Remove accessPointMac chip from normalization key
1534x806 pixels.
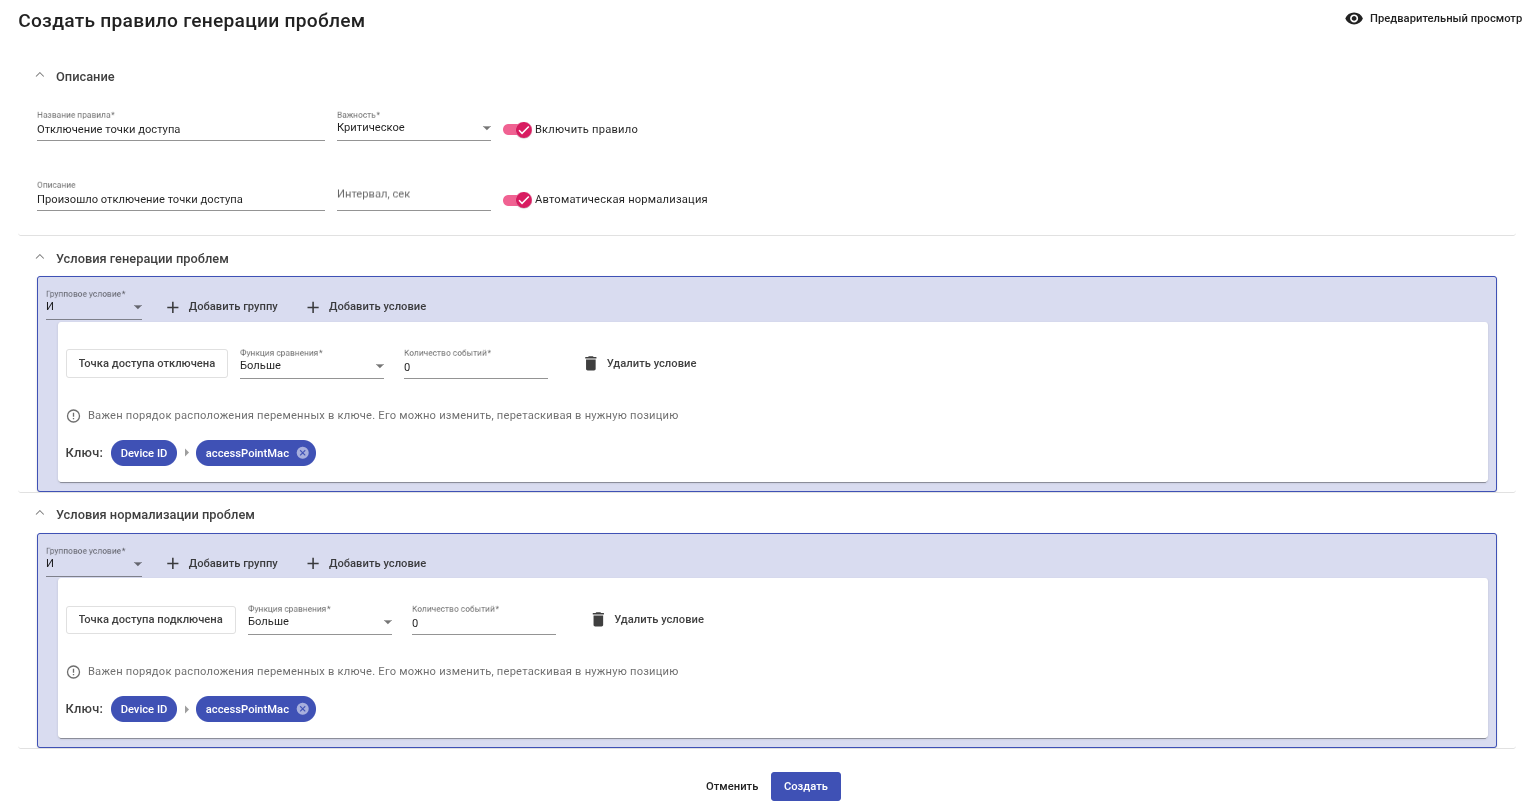point(303,709)
